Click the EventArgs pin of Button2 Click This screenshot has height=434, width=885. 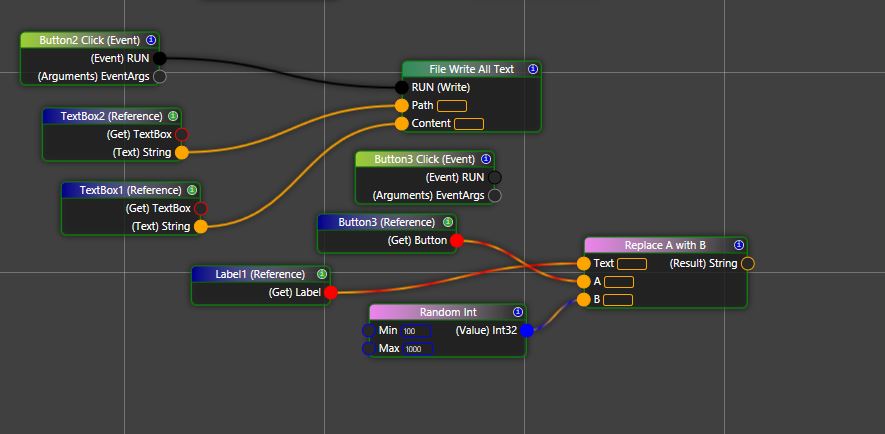(x=160, y=76)
